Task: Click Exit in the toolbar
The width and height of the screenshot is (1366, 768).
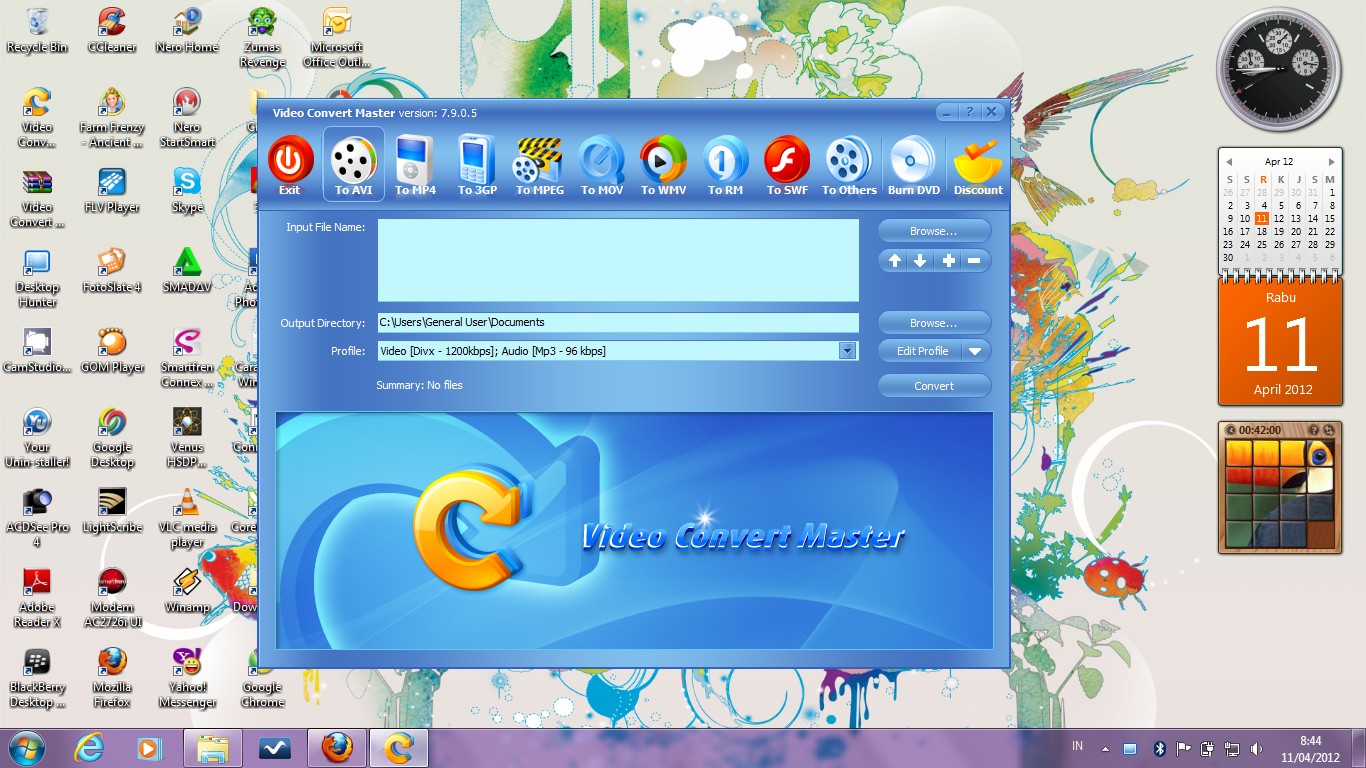Action: click(290, 165)
